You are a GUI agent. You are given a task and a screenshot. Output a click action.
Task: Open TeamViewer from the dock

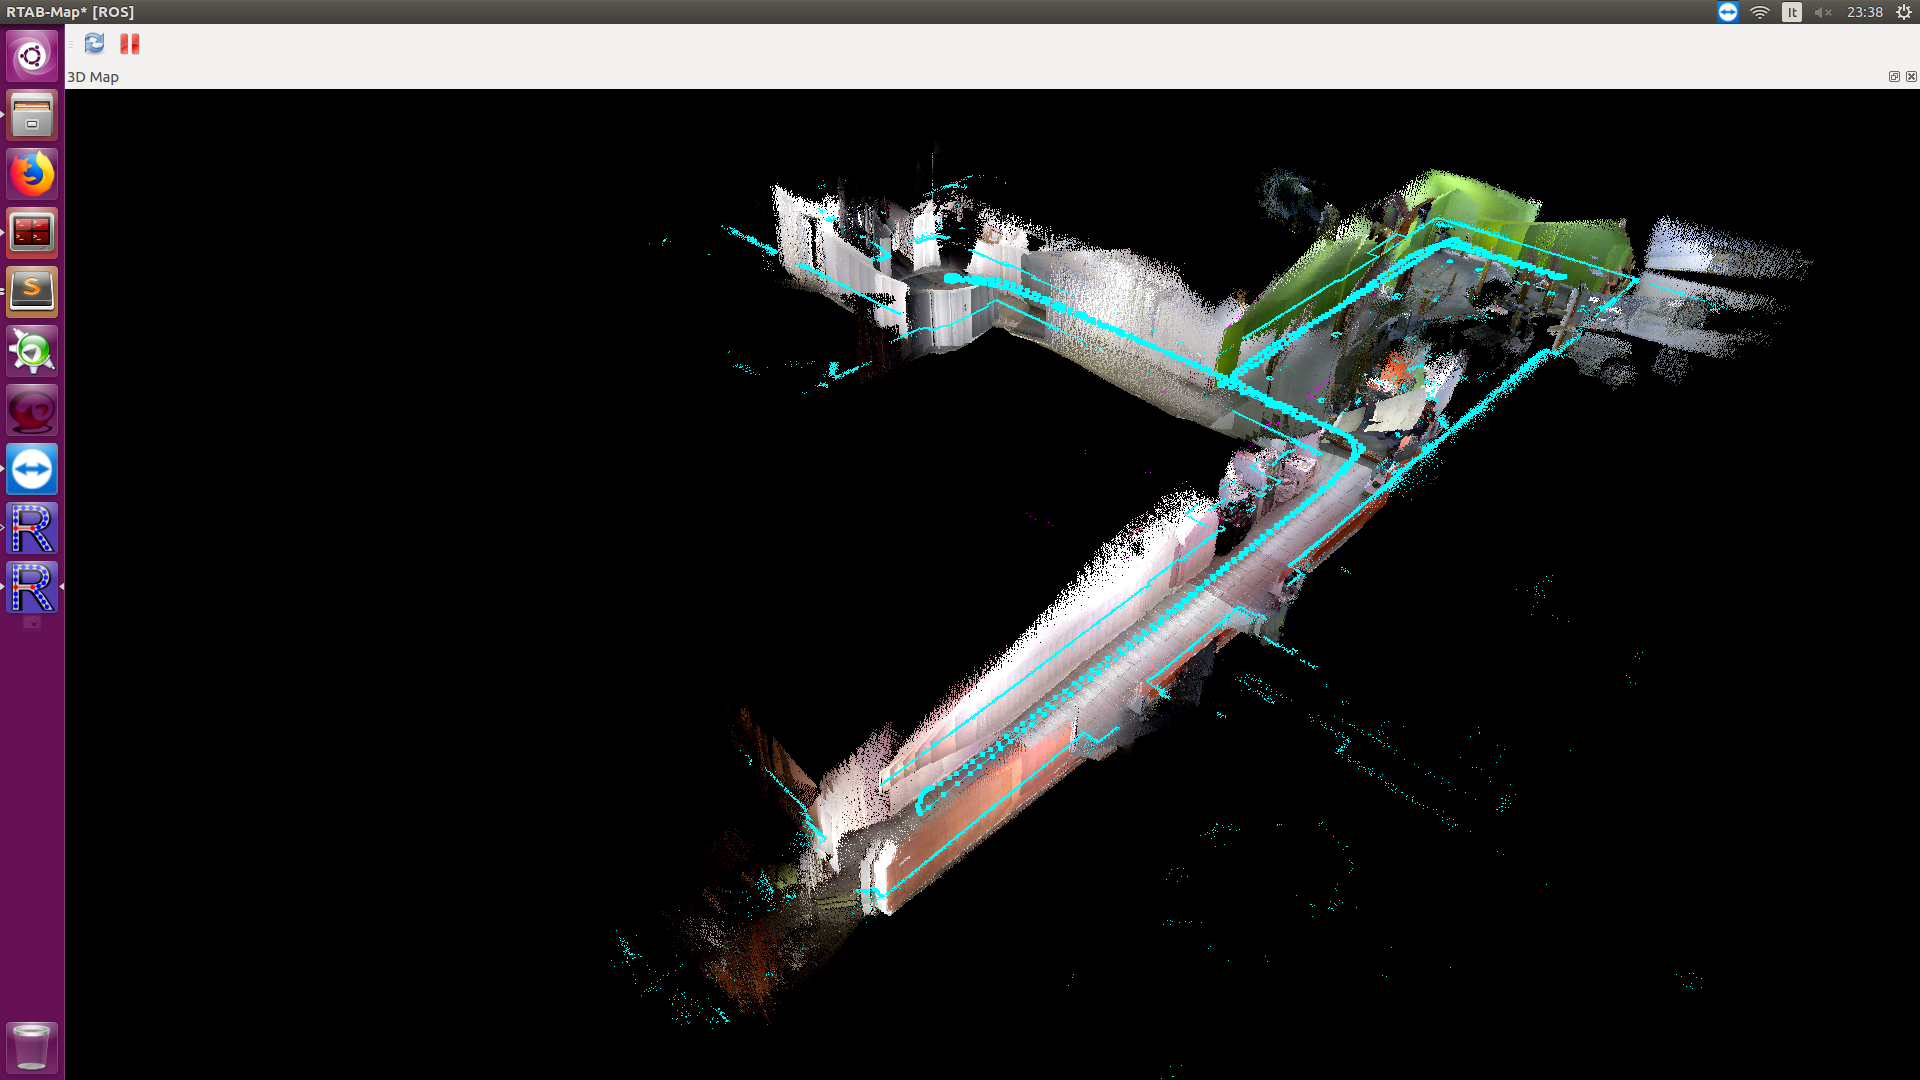(x=32, y=469)
